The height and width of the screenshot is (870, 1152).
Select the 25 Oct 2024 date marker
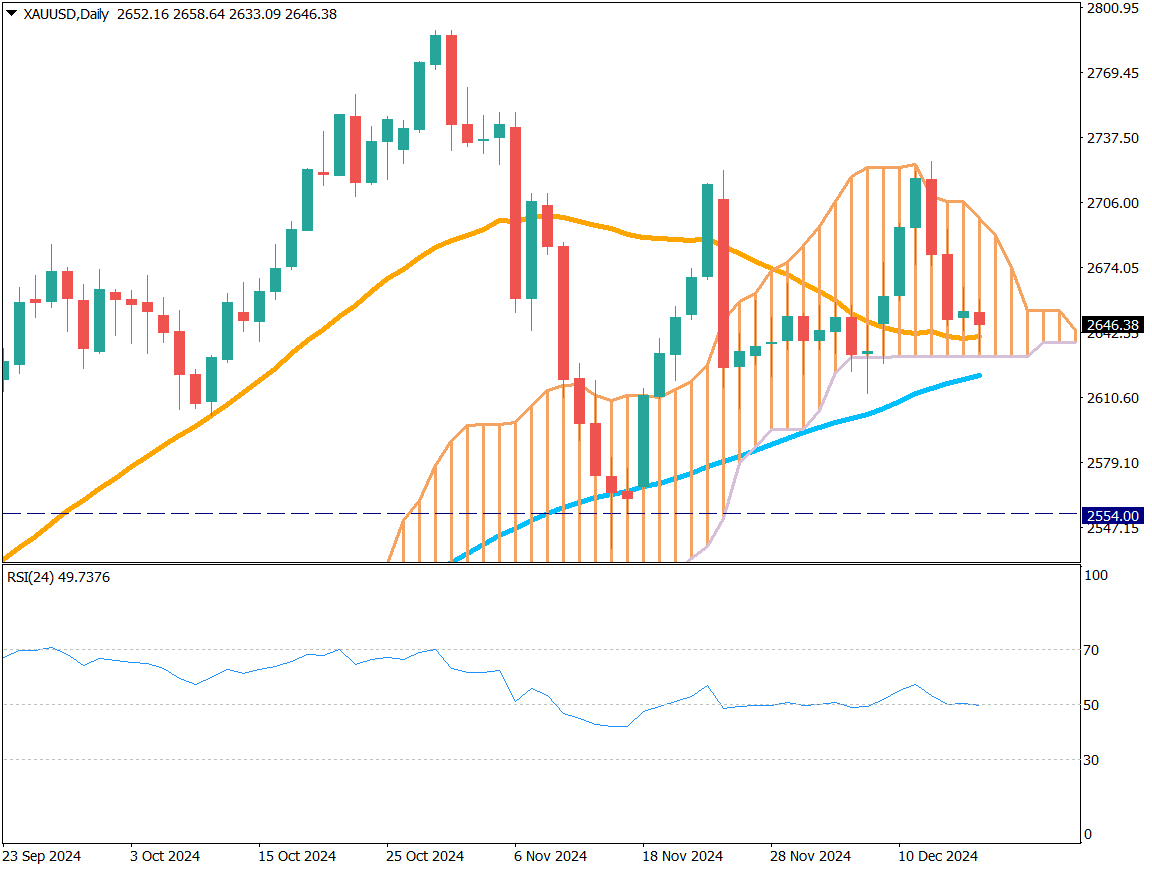click(x=425, y=856)
